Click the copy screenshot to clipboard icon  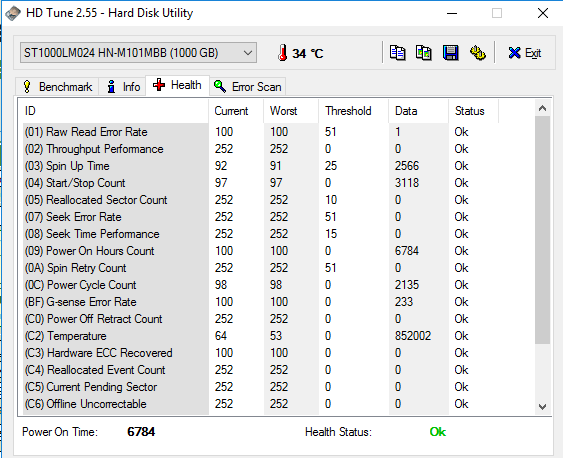tap(424, 53)
